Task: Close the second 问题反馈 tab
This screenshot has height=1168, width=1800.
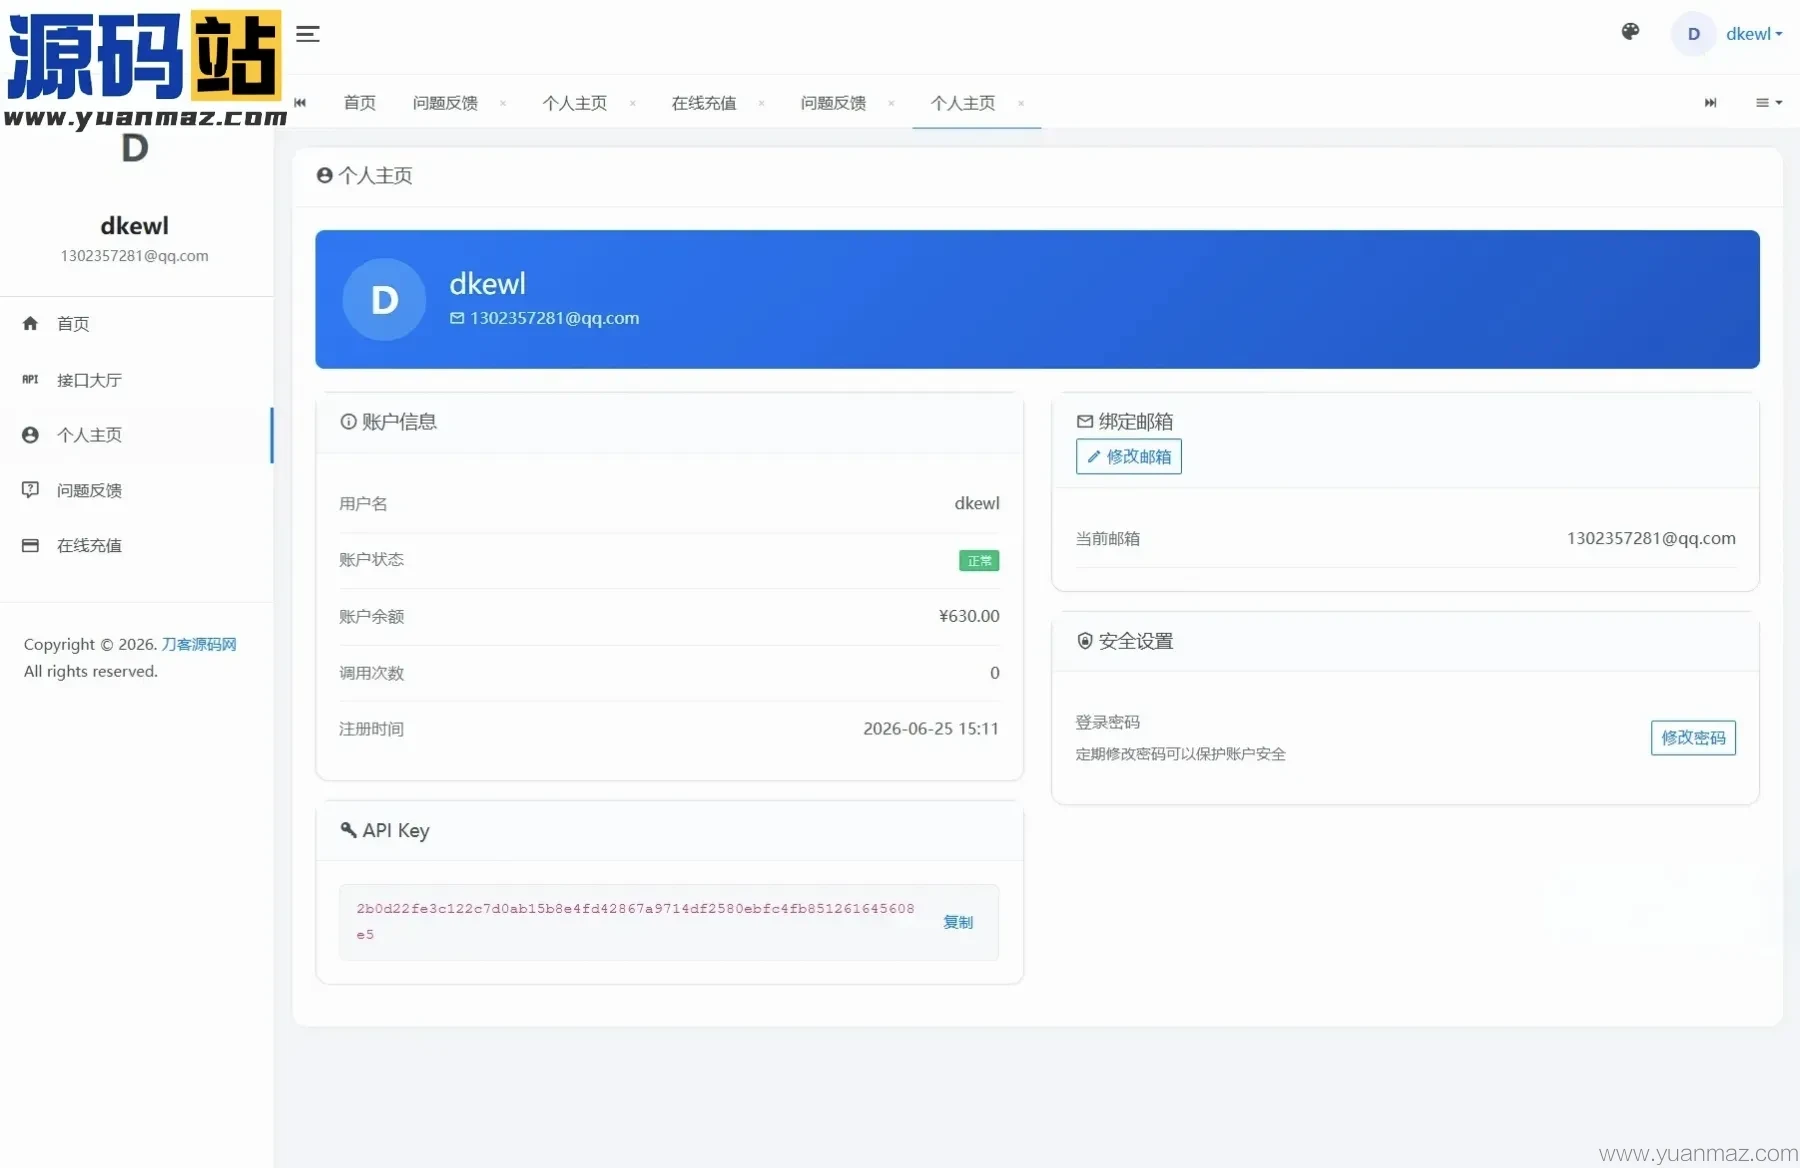Action: pyautogui.click(x=891, y=103)
